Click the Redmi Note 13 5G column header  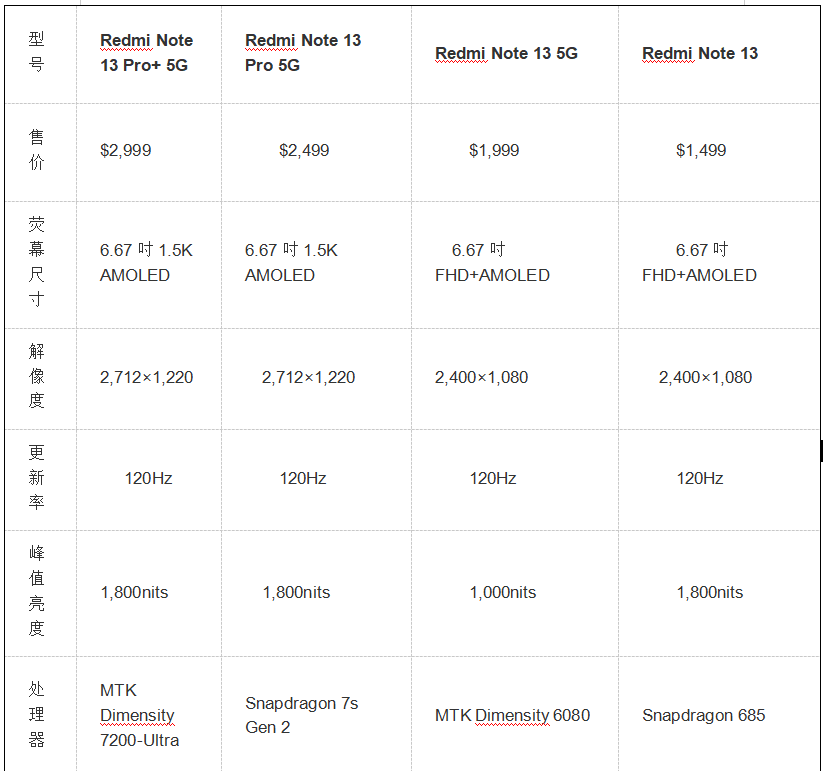[x=506, y=53]
